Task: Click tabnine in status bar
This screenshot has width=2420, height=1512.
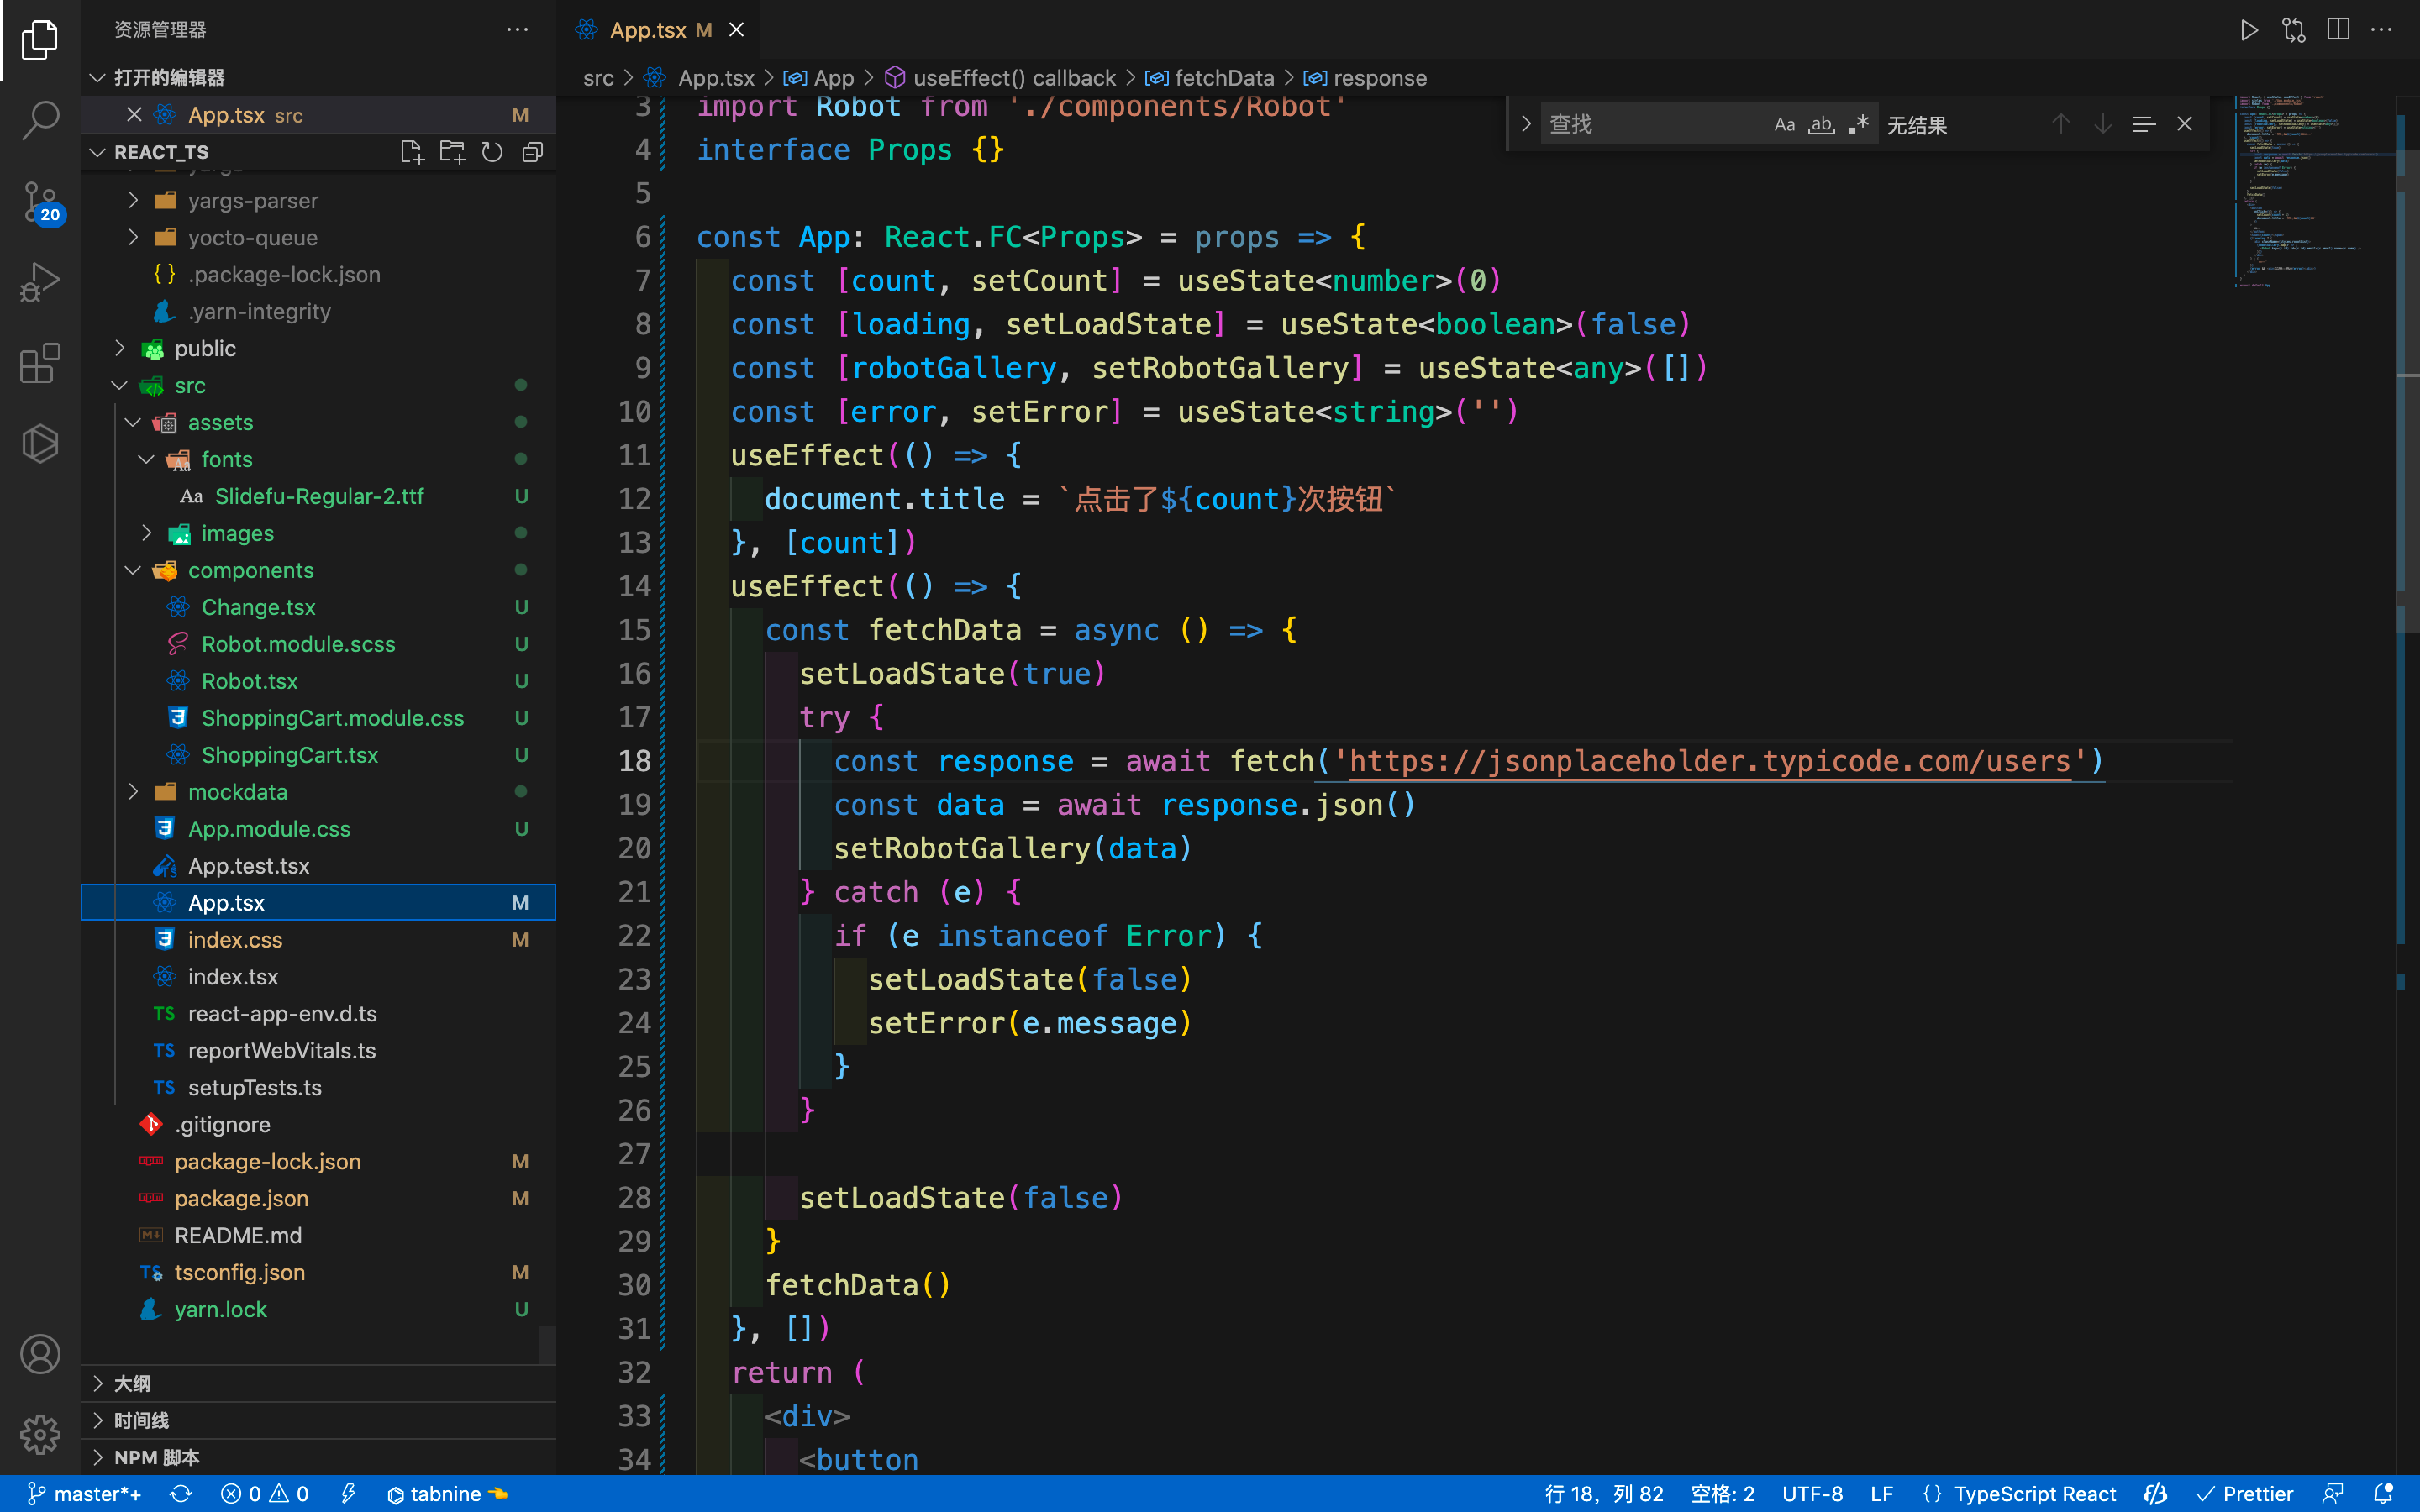Action: [447, 1494]
